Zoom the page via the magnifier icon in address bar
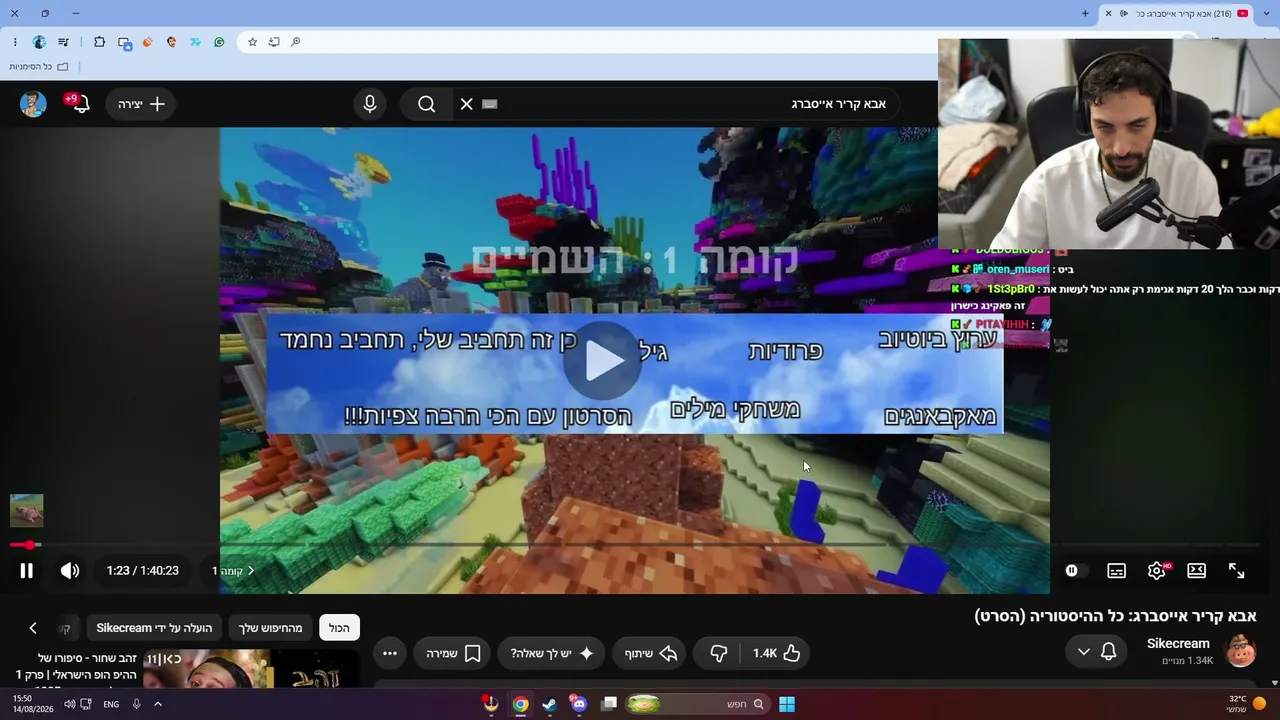 (296, 42)
